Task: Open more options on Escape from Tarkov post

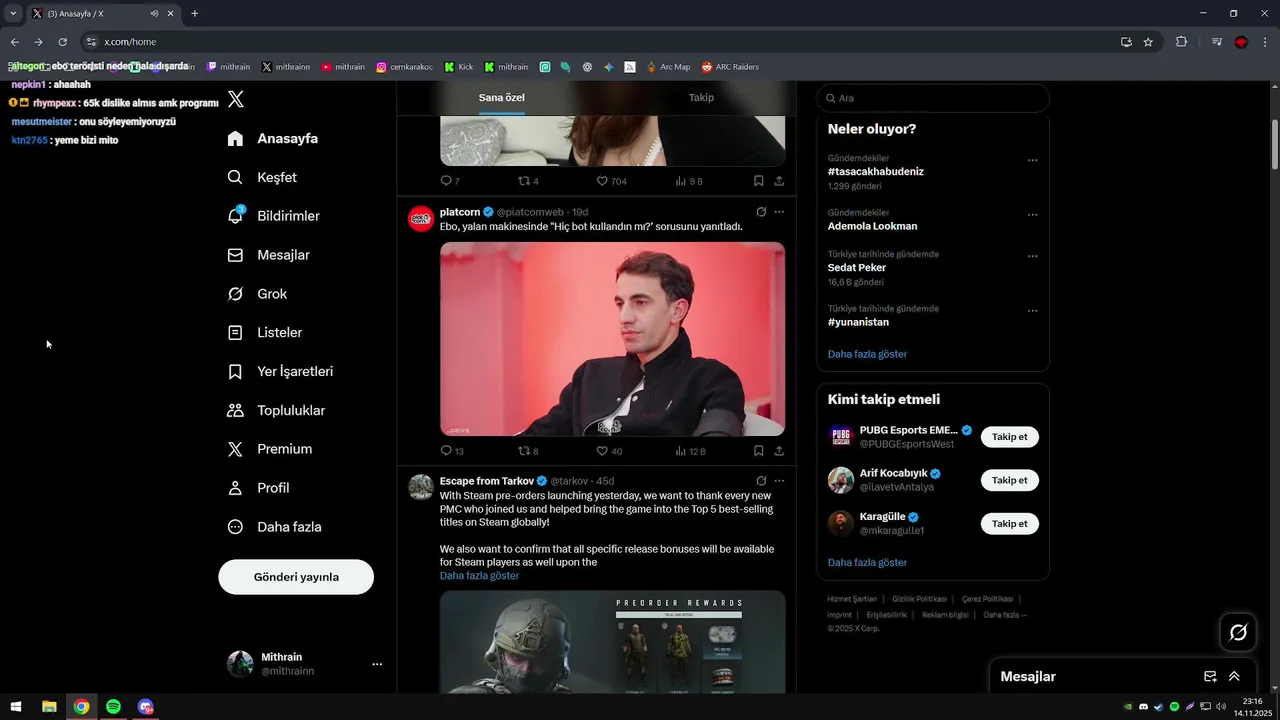Action: tap(779, 481)
